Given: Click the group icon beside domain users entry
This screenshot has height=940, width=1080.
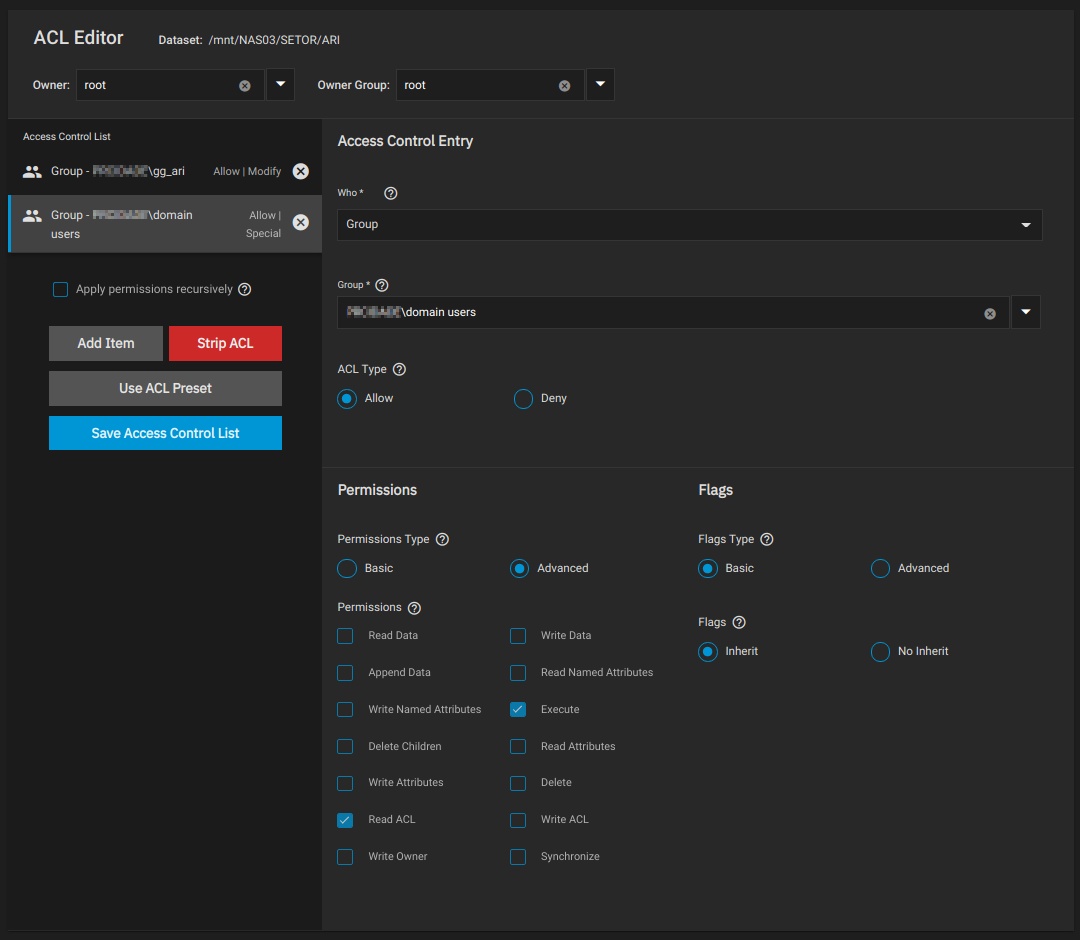Looking at the screenshot, I should [x=32, y=216].
